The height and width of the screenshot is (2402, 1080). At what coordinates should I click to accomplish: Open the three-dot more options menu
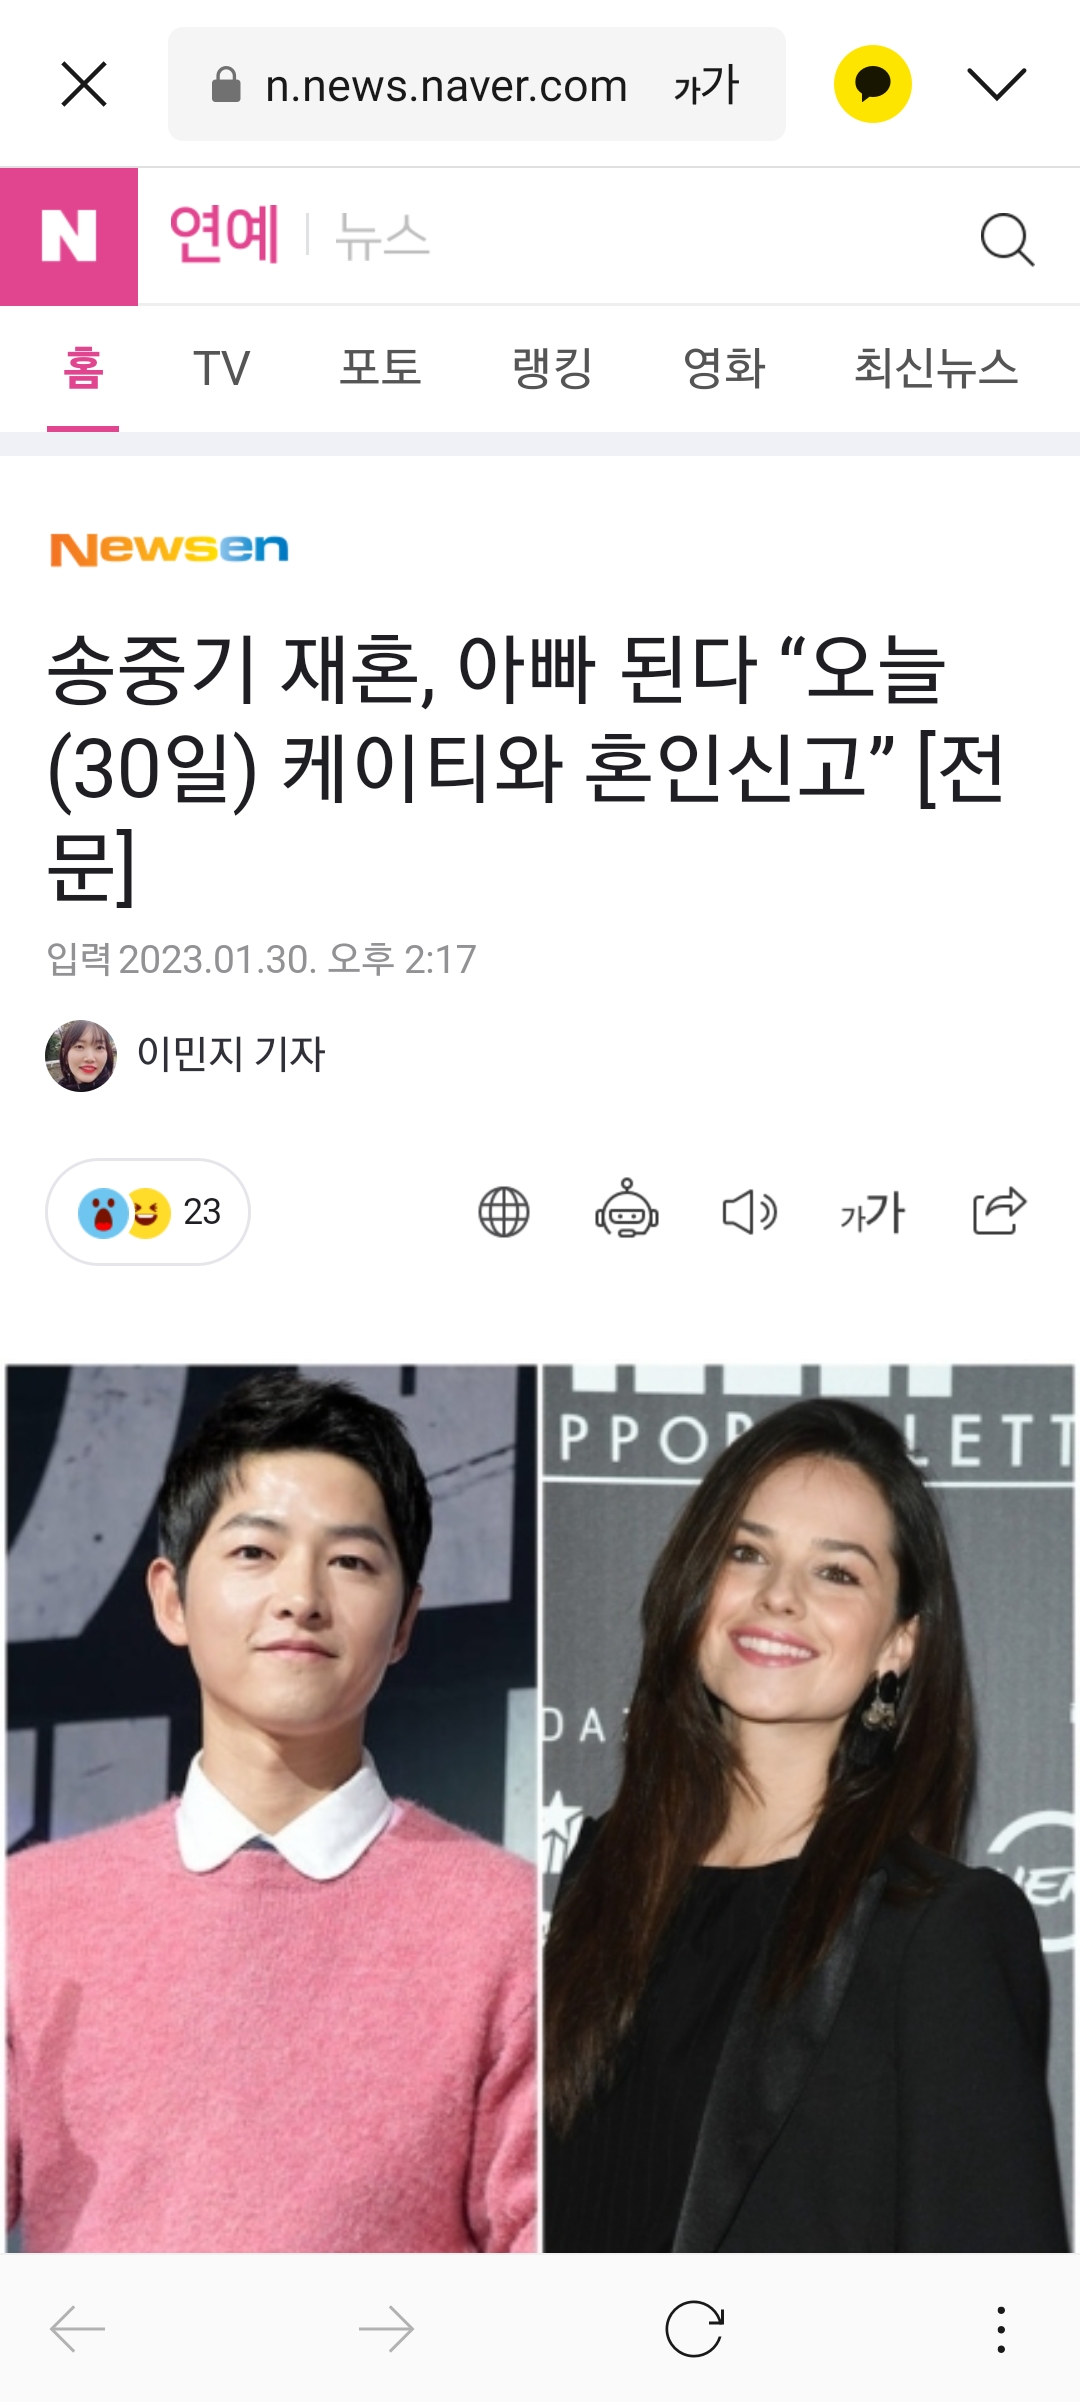coord(1001,2329)
